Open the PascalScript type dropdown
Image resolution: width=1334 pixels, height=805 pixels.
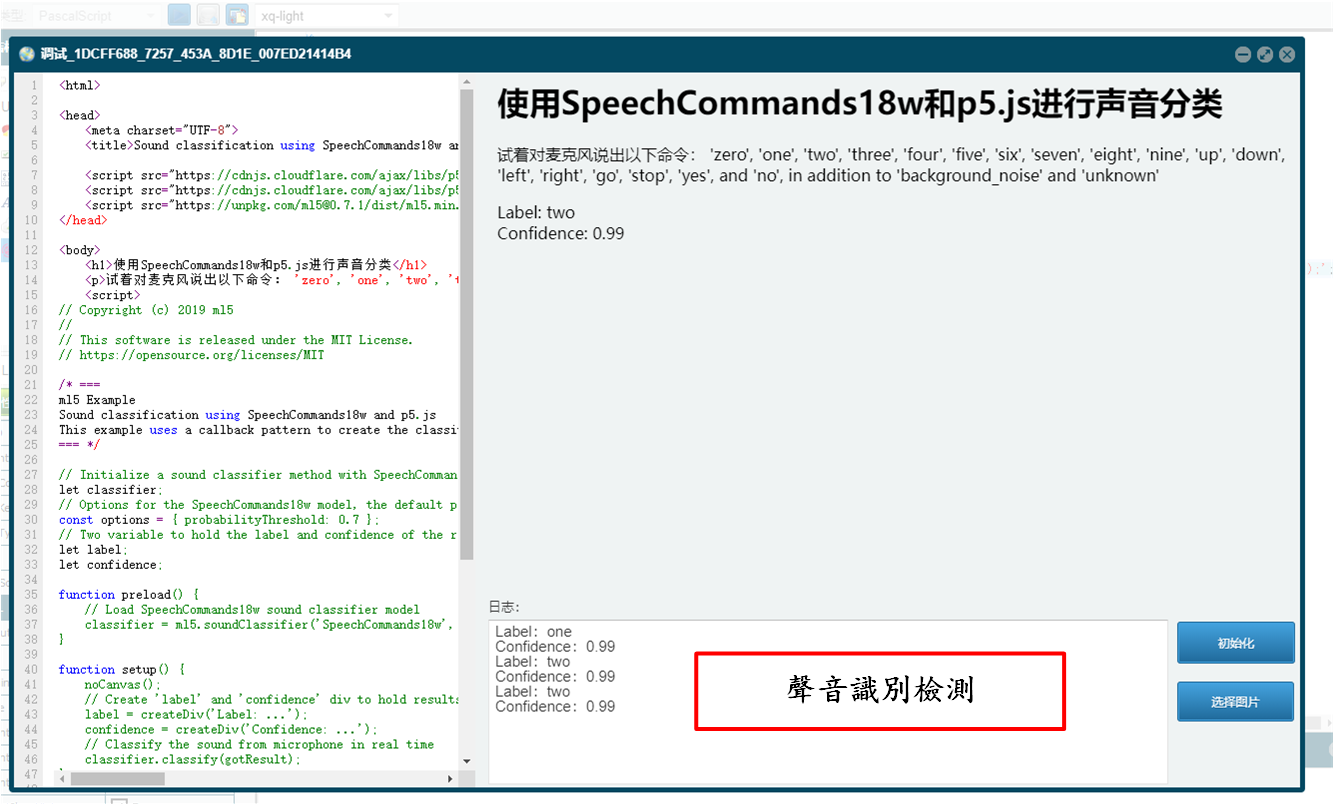pyautogui.click(x=95, y=16)
